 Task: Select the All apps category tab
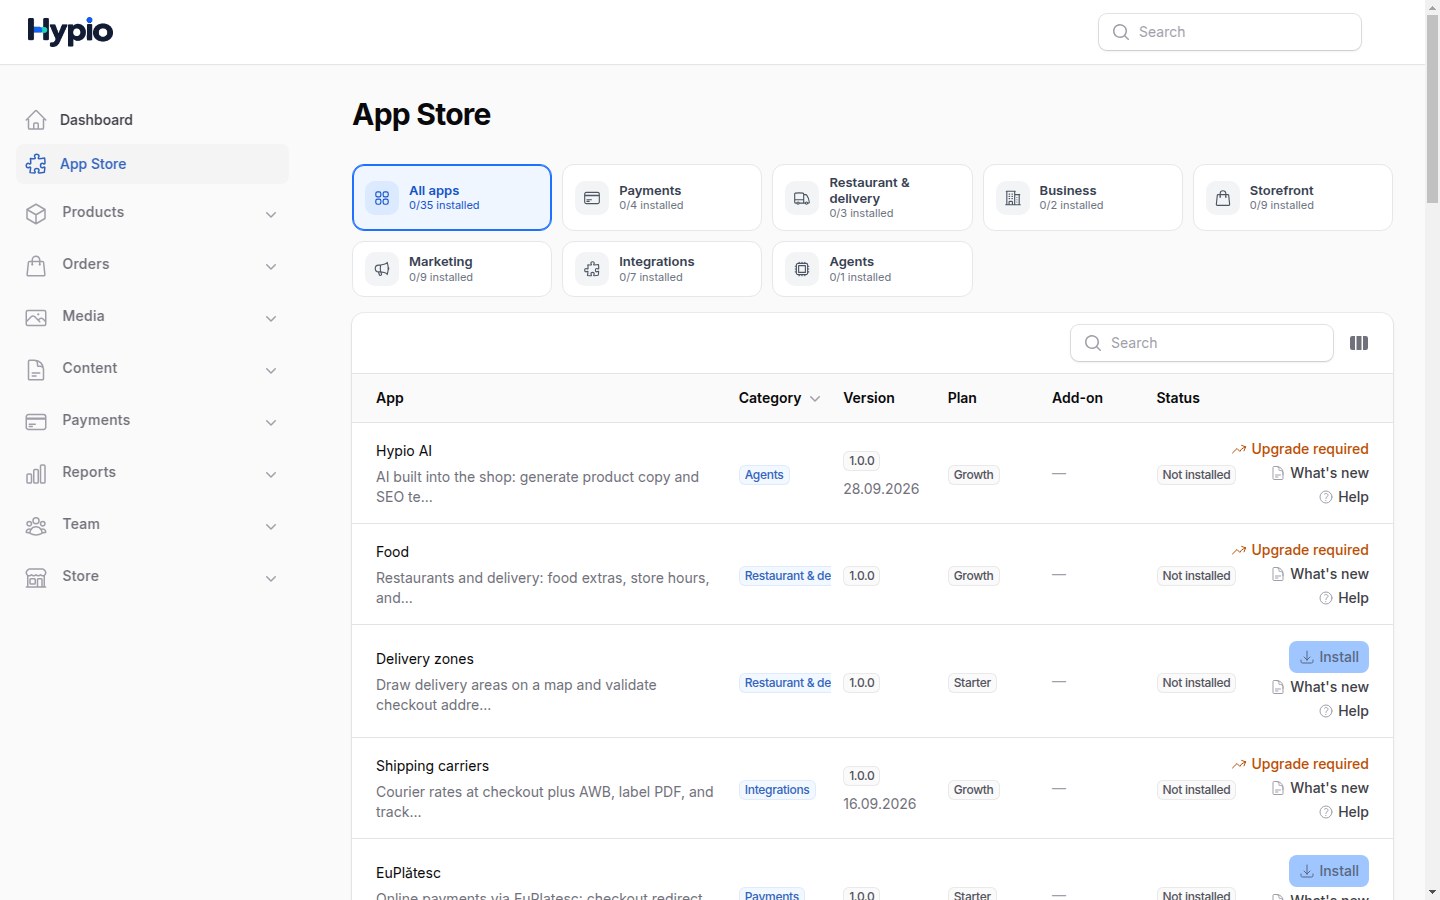point(452,198)
